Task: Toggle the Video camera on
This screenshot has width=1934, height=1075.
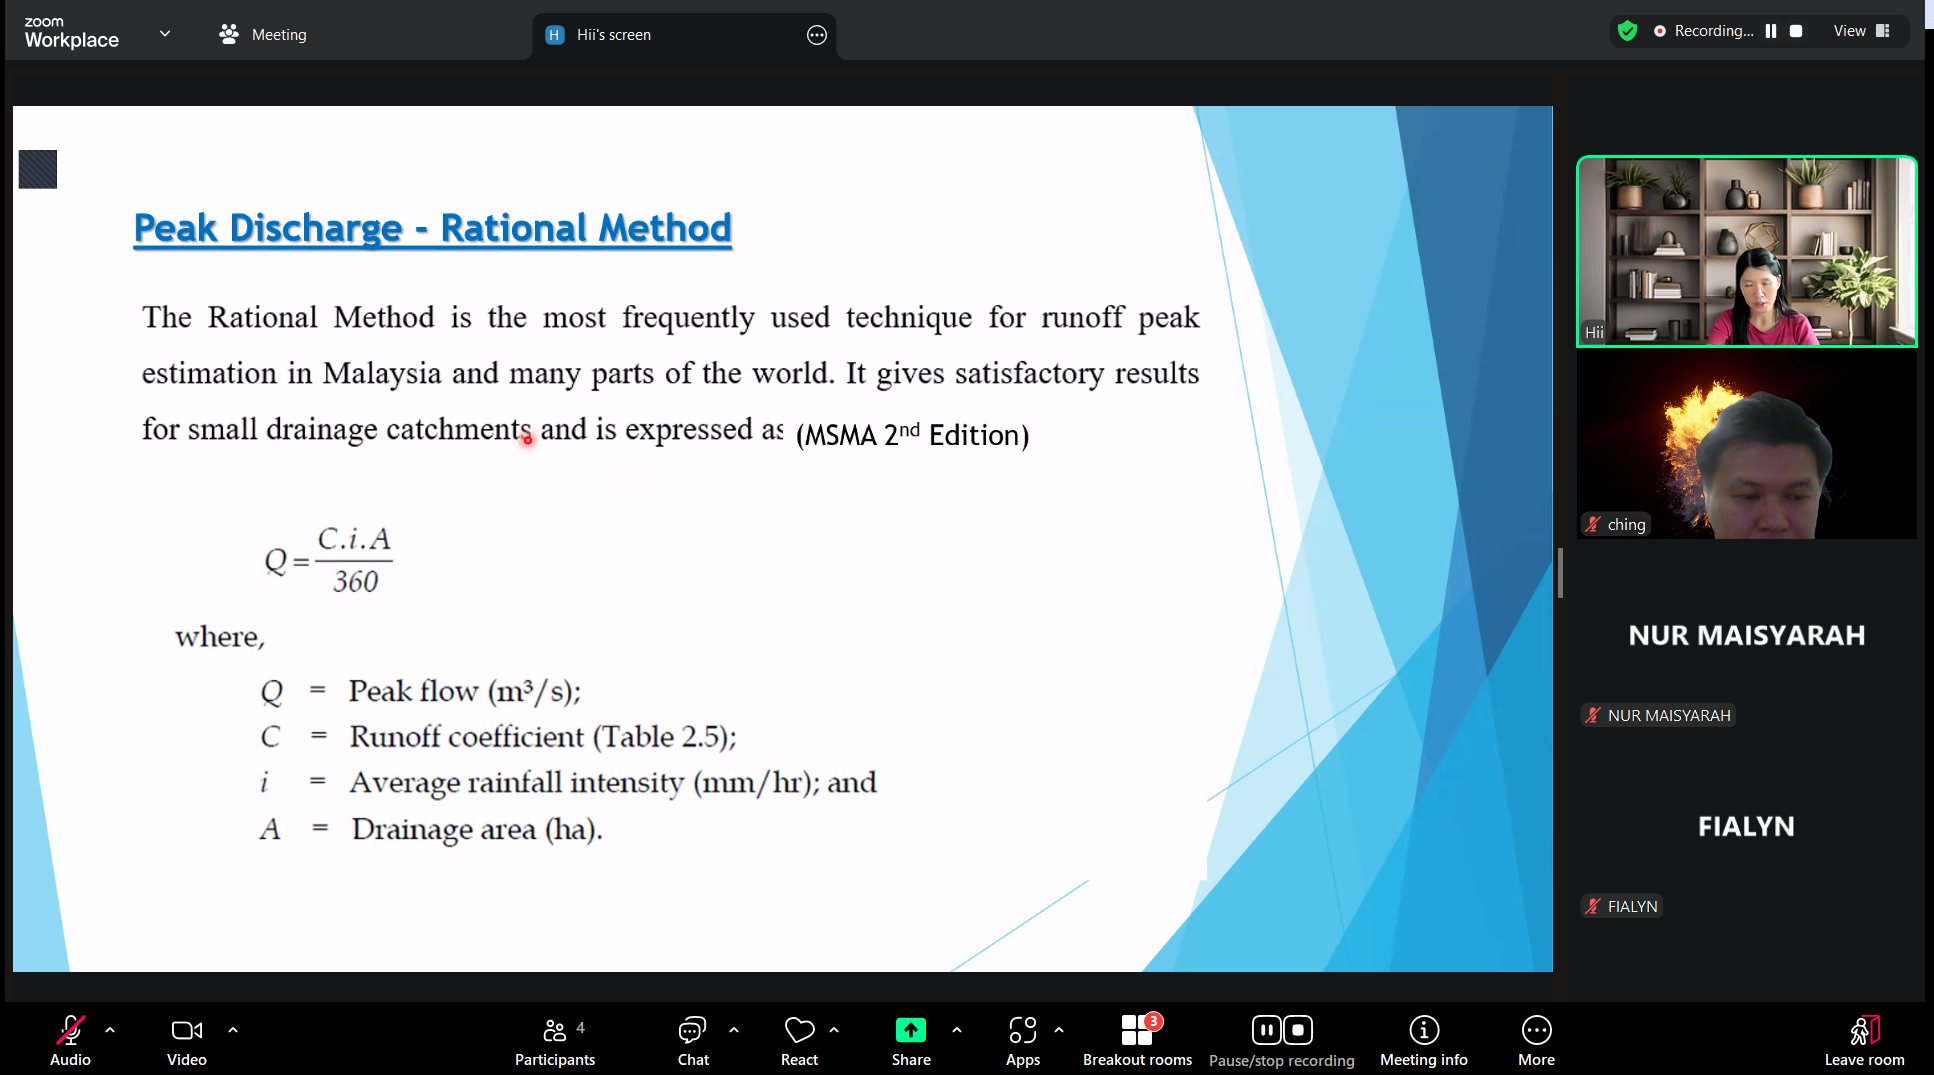Action: 187,1040
